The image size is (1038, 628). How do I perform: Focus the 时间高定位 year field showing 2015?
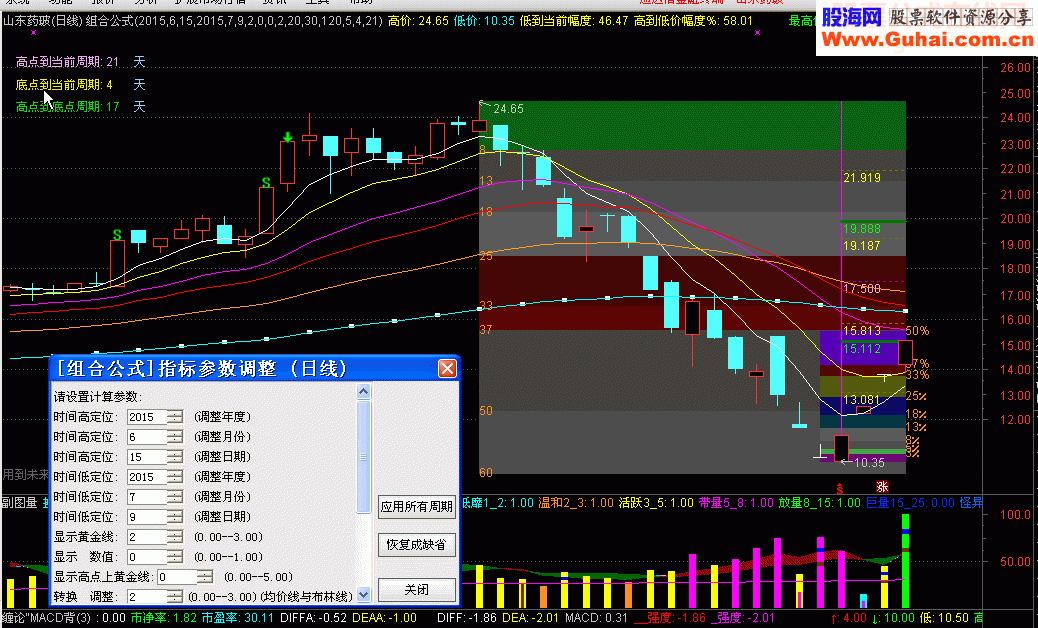pos(147,417)
